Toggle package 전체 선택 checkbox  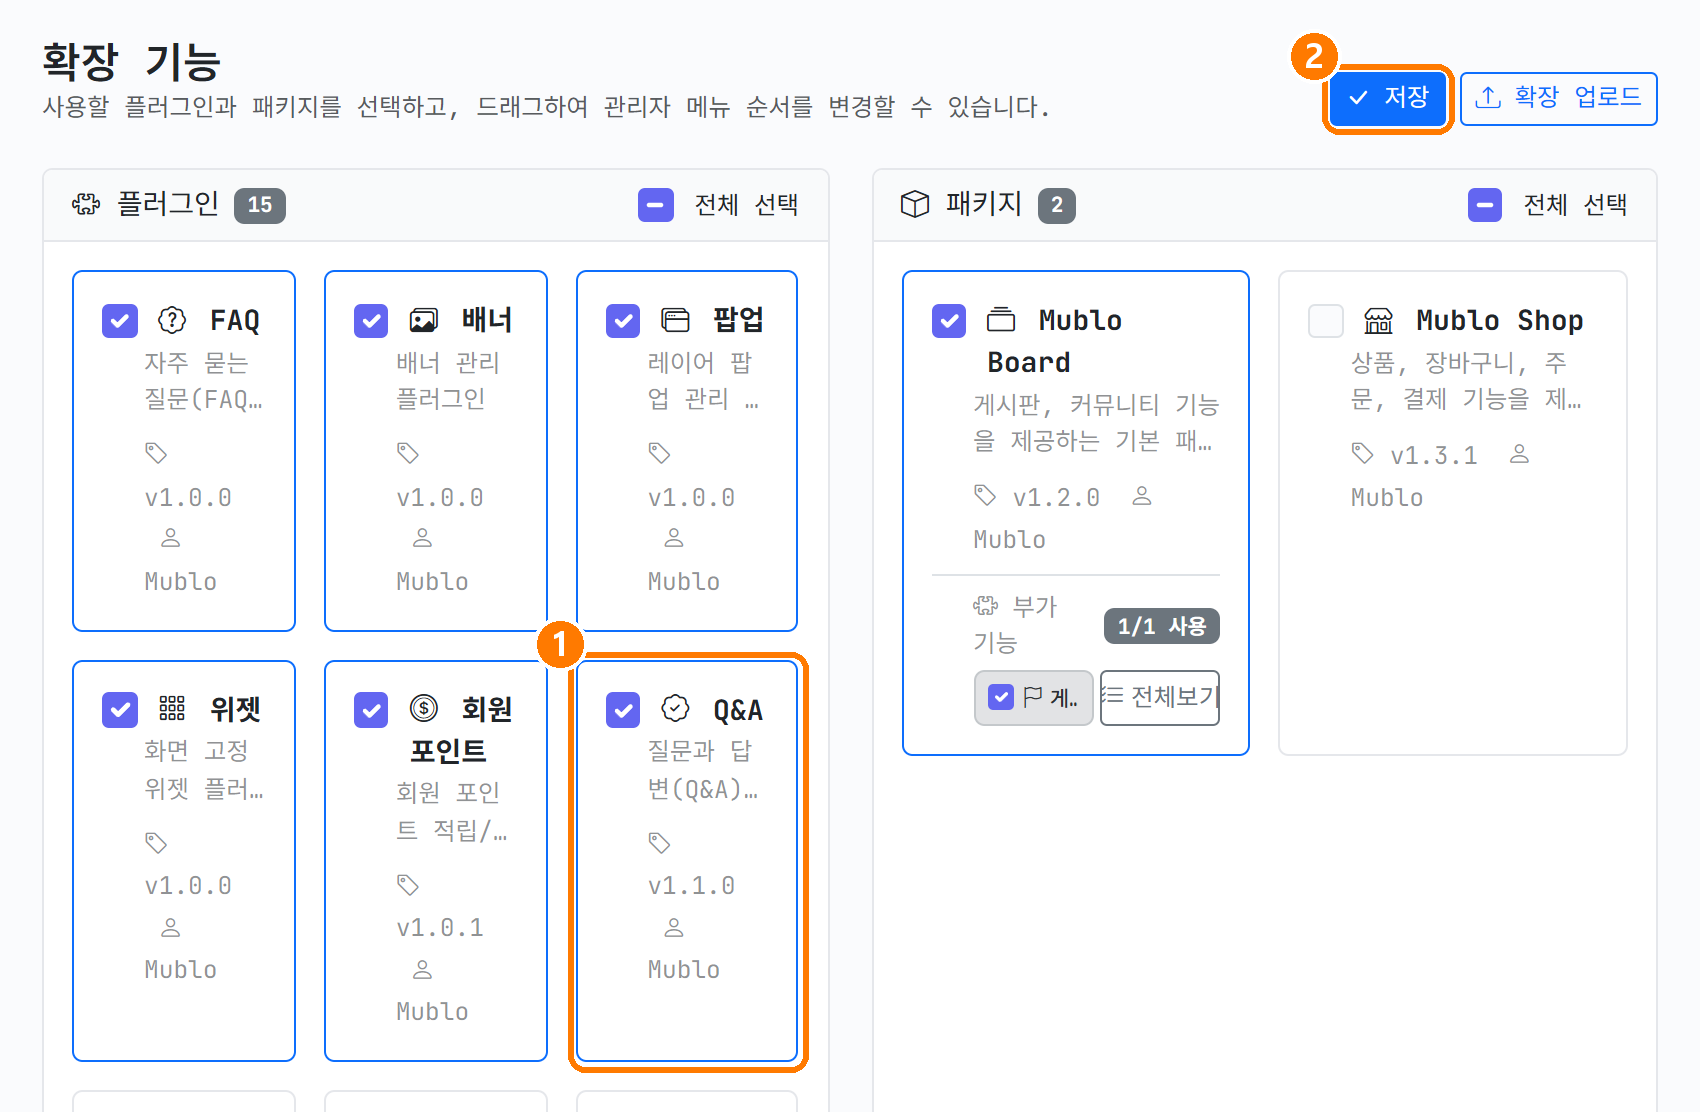[x=1485, y=205]
